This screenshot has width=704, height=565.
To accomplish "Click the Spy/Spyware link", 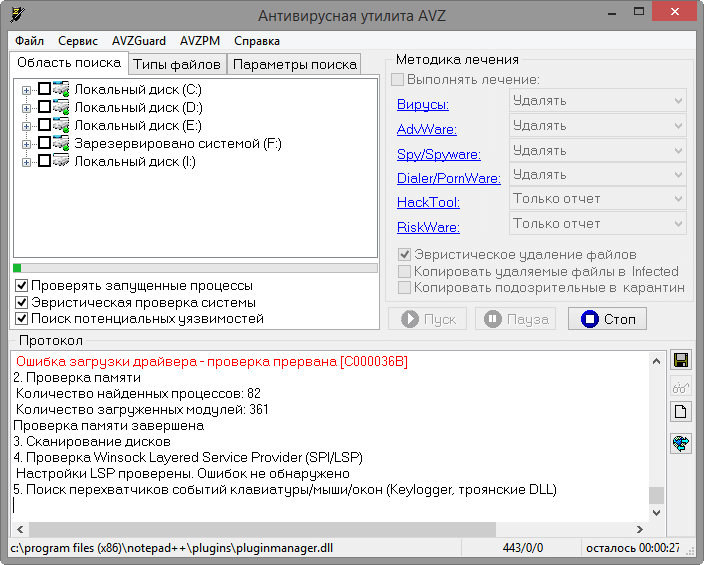I will tap(439, 154).
